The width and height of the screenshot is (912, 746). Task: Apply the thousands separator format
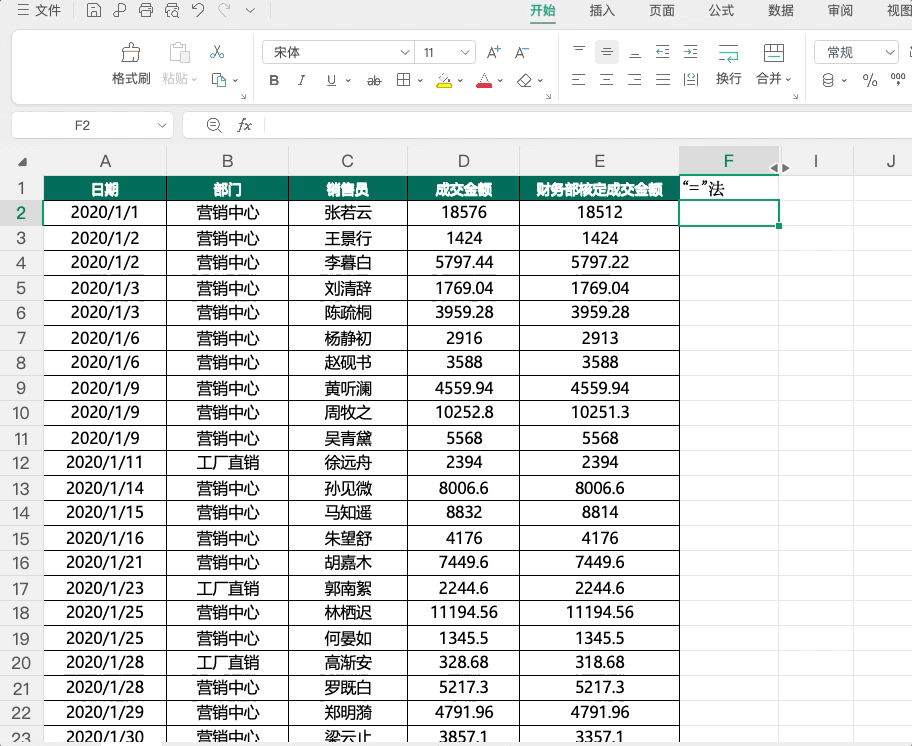[x=898, y=79]
